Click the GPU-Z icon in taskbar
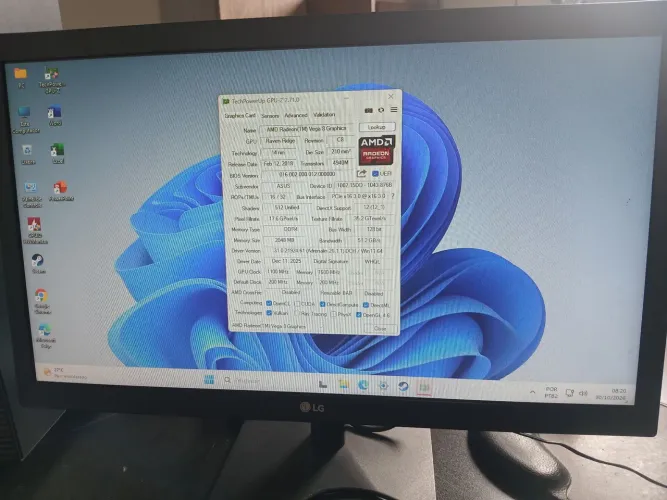This screenshot has height=500, width=667. point(424,387)
